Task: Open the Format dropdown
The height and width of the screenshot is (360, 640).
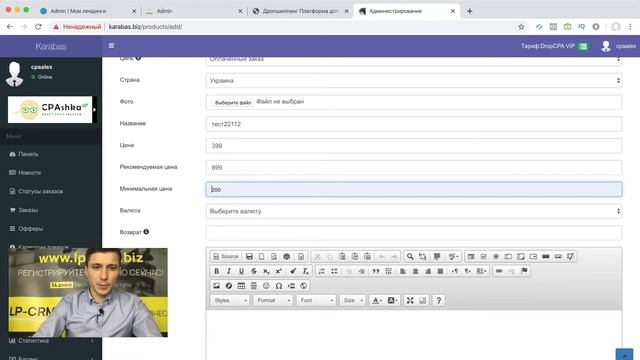Action: point(273,300)
